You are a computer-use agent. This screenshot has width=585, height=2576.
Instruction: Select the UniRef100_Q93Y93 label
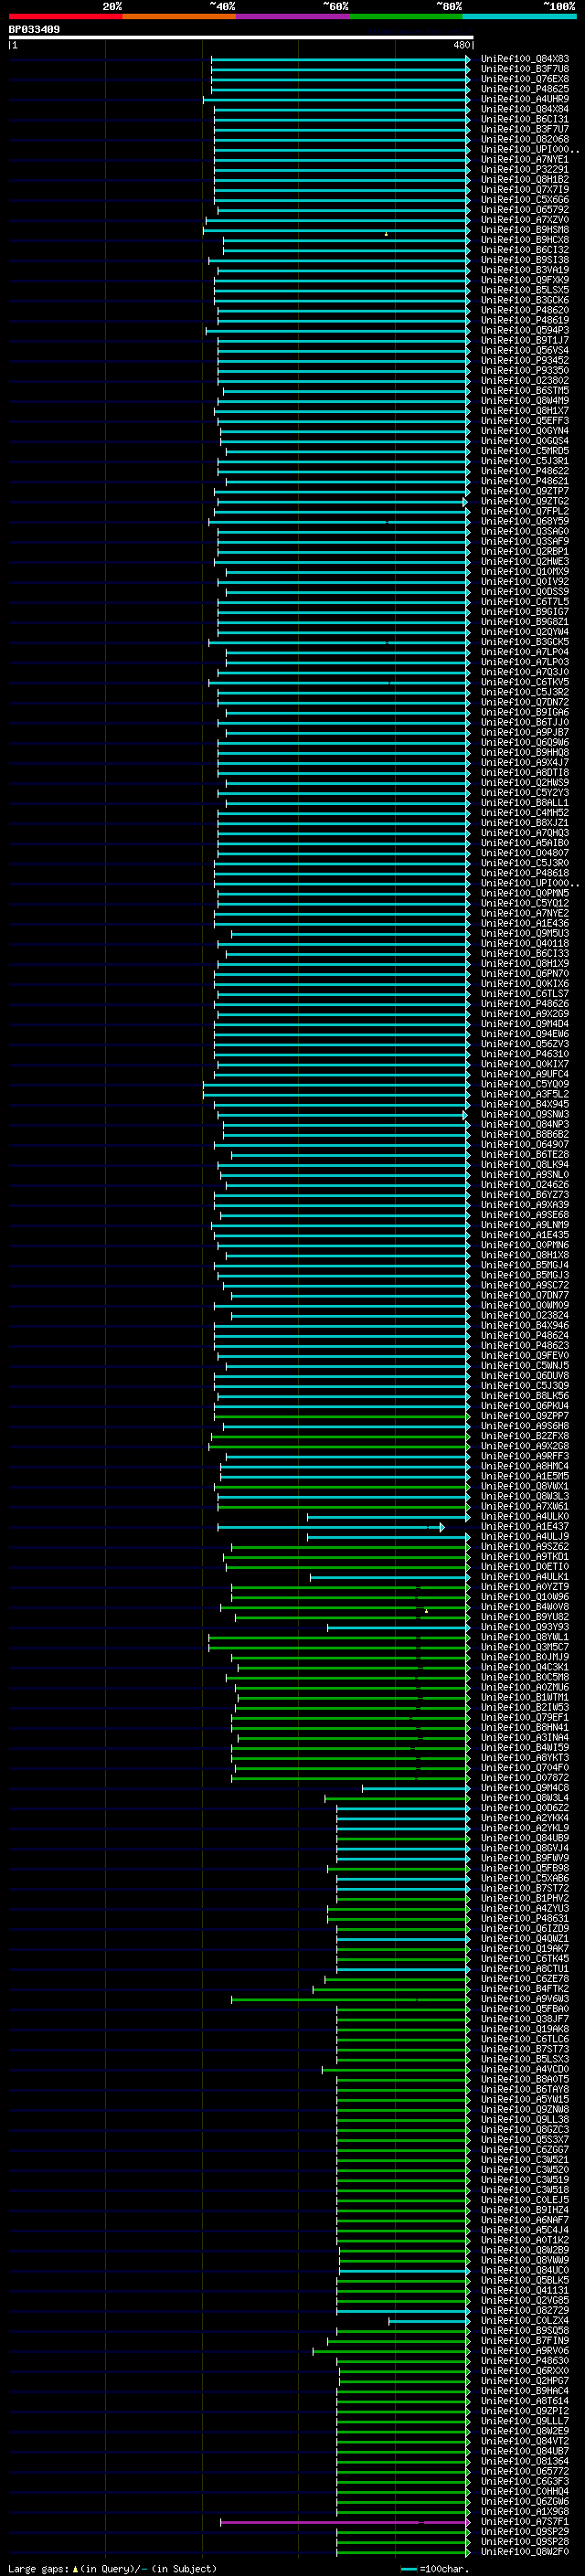click(x=525, y=1627)
